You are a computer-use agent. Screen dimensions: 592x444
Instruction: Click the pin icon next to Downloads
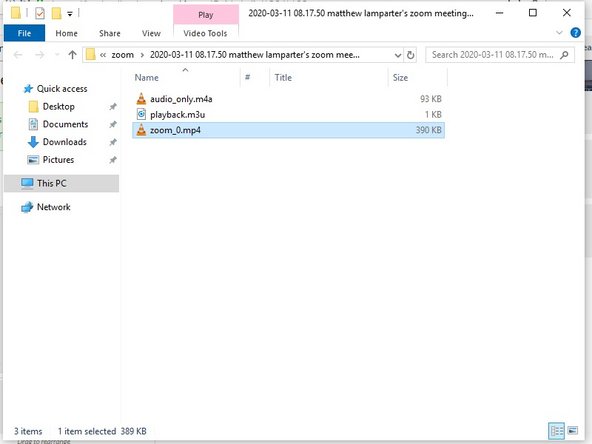[113, 142]
